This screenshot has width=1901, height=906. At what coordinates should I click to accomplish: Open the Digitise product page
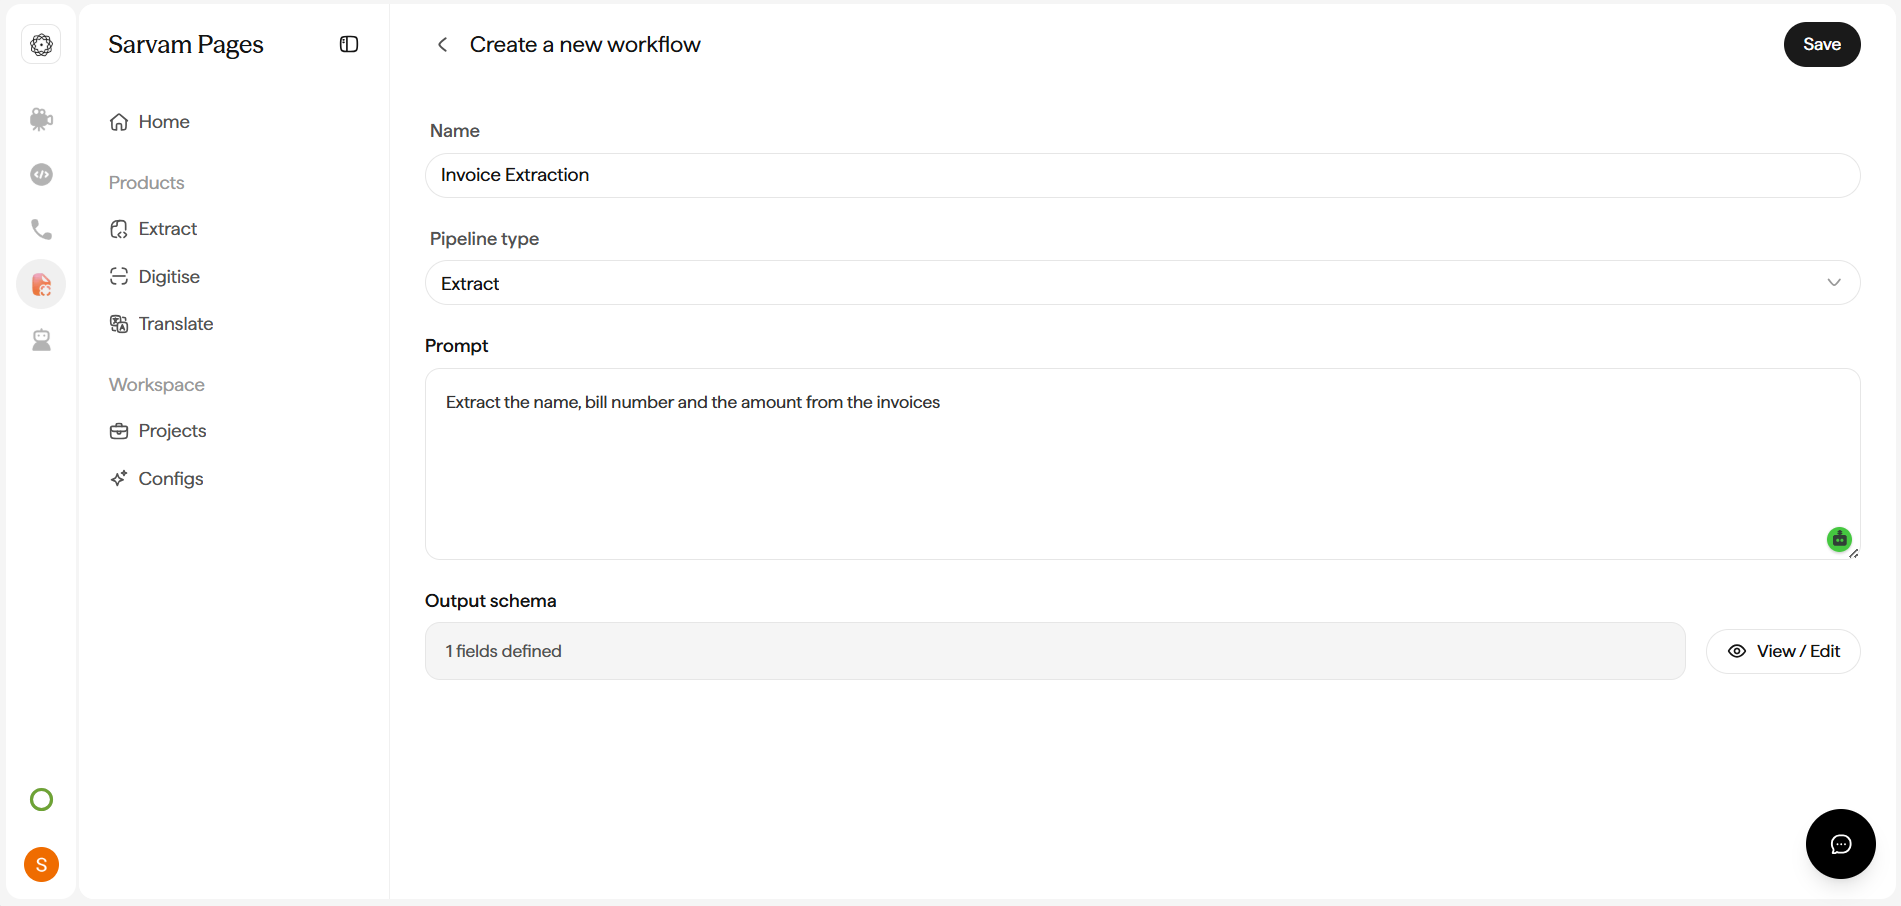155,277
